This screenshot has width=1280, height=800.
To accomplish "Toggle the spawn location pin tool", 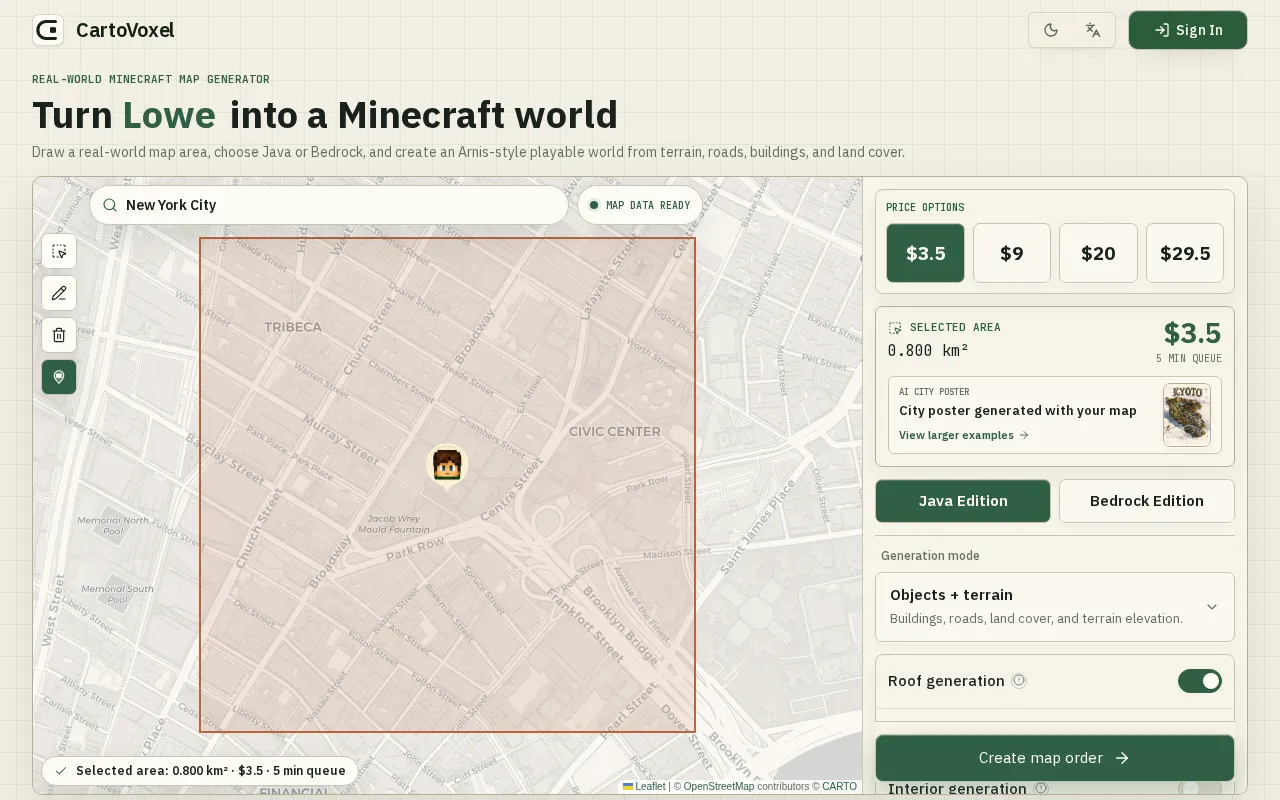I will [59, 377].
